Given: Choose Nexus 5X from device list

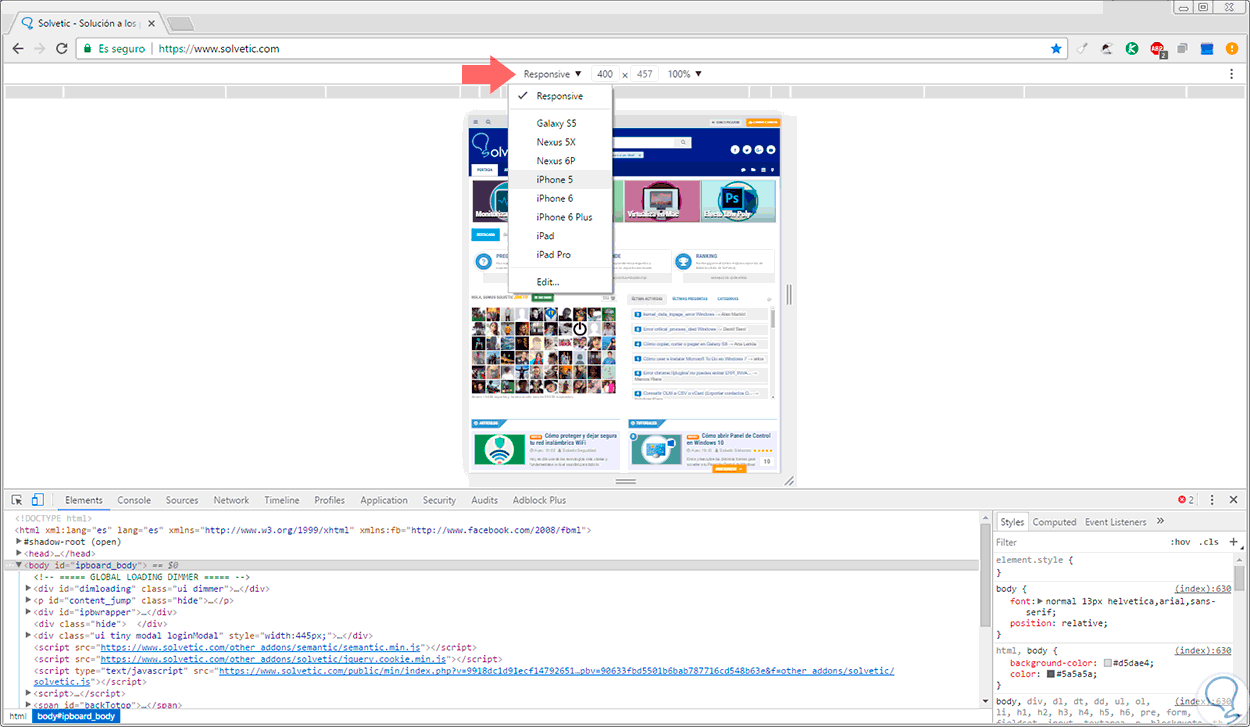Looking at the screenshot, I should click(x=560, y=142).
